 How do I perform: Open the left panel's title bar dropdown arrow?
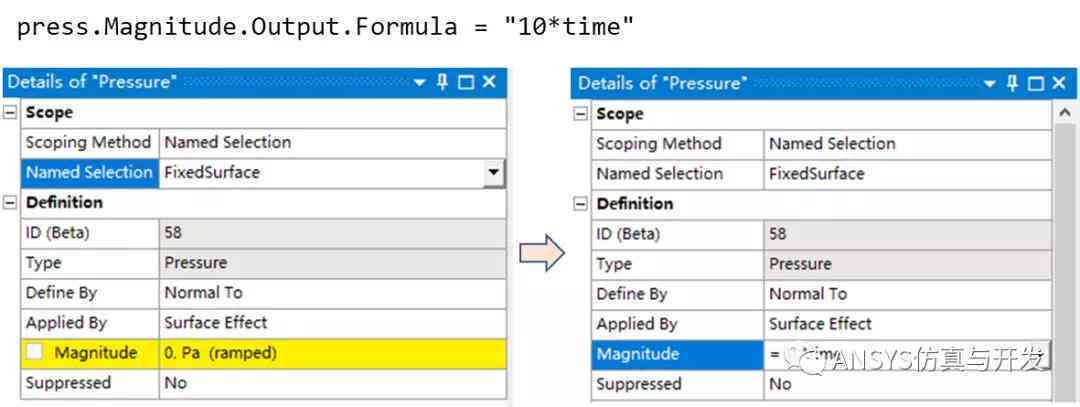click(420, 83)
